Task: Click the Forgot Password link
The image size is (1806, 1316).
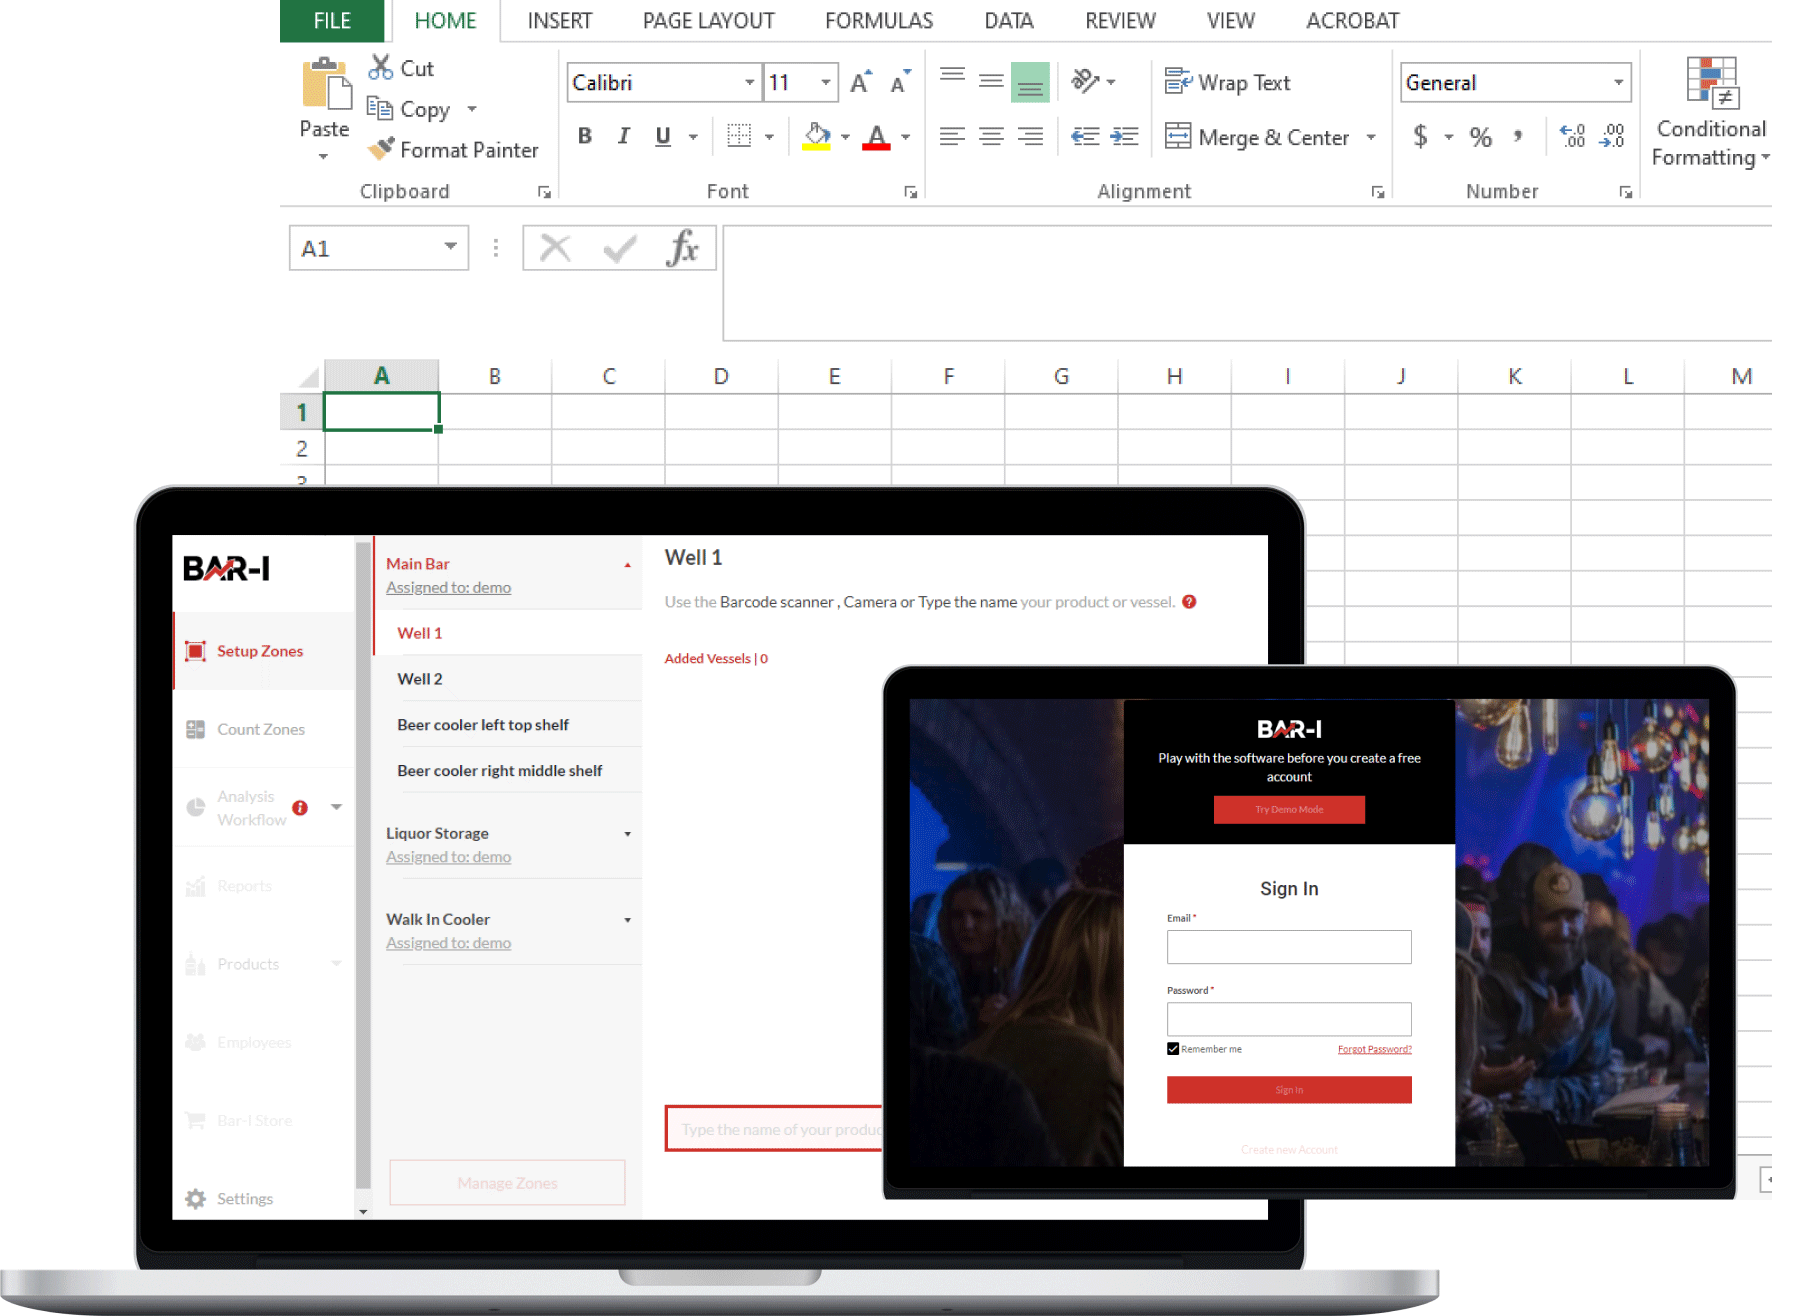Action: pyautogui.click(x=1375, y=1049)
